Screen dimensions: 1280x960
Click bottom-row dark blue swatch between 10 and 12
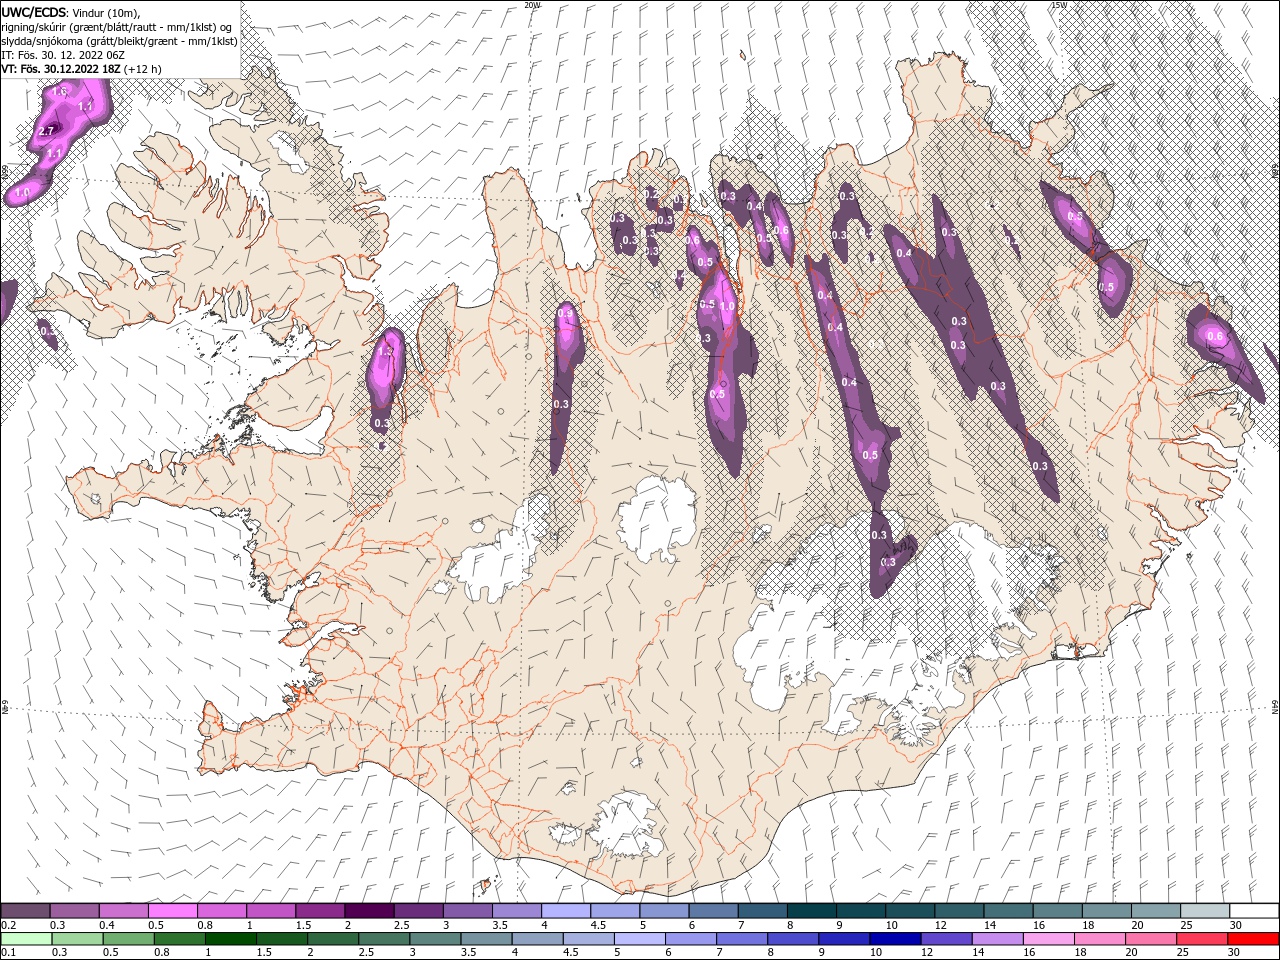[x=896, y=939]
